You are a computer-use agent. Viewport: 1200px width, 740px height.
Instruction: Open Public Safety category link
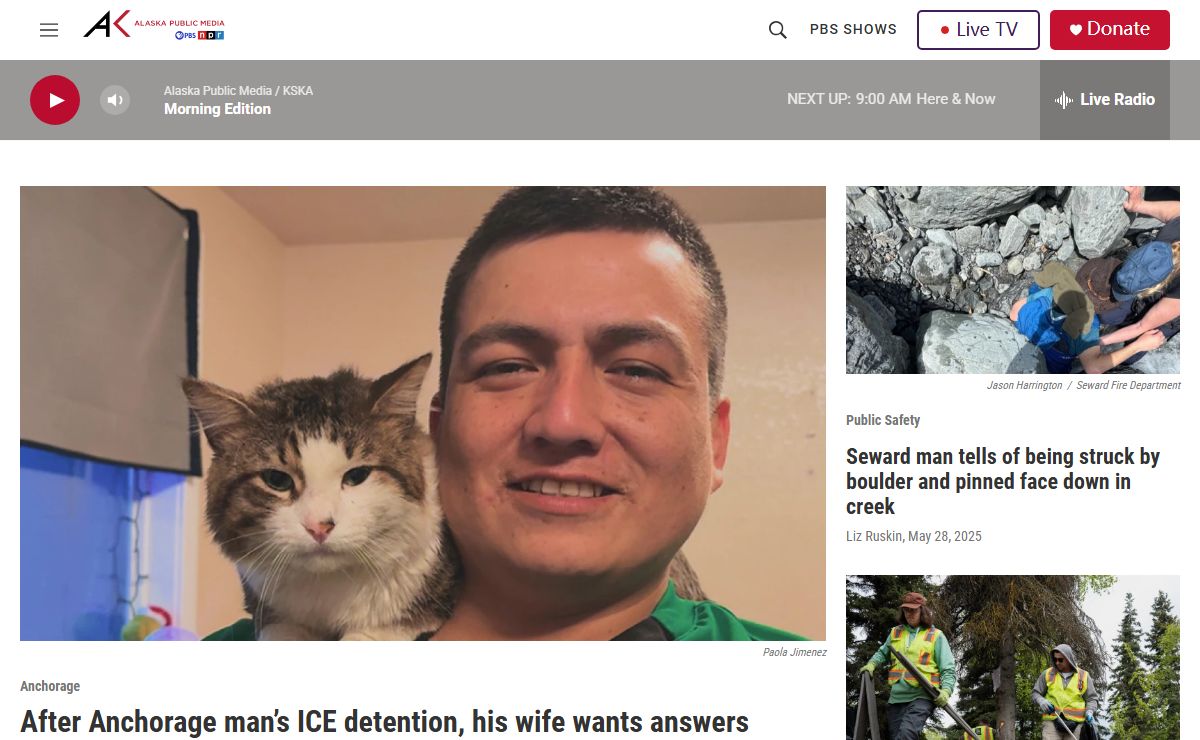tap(883, 420)
